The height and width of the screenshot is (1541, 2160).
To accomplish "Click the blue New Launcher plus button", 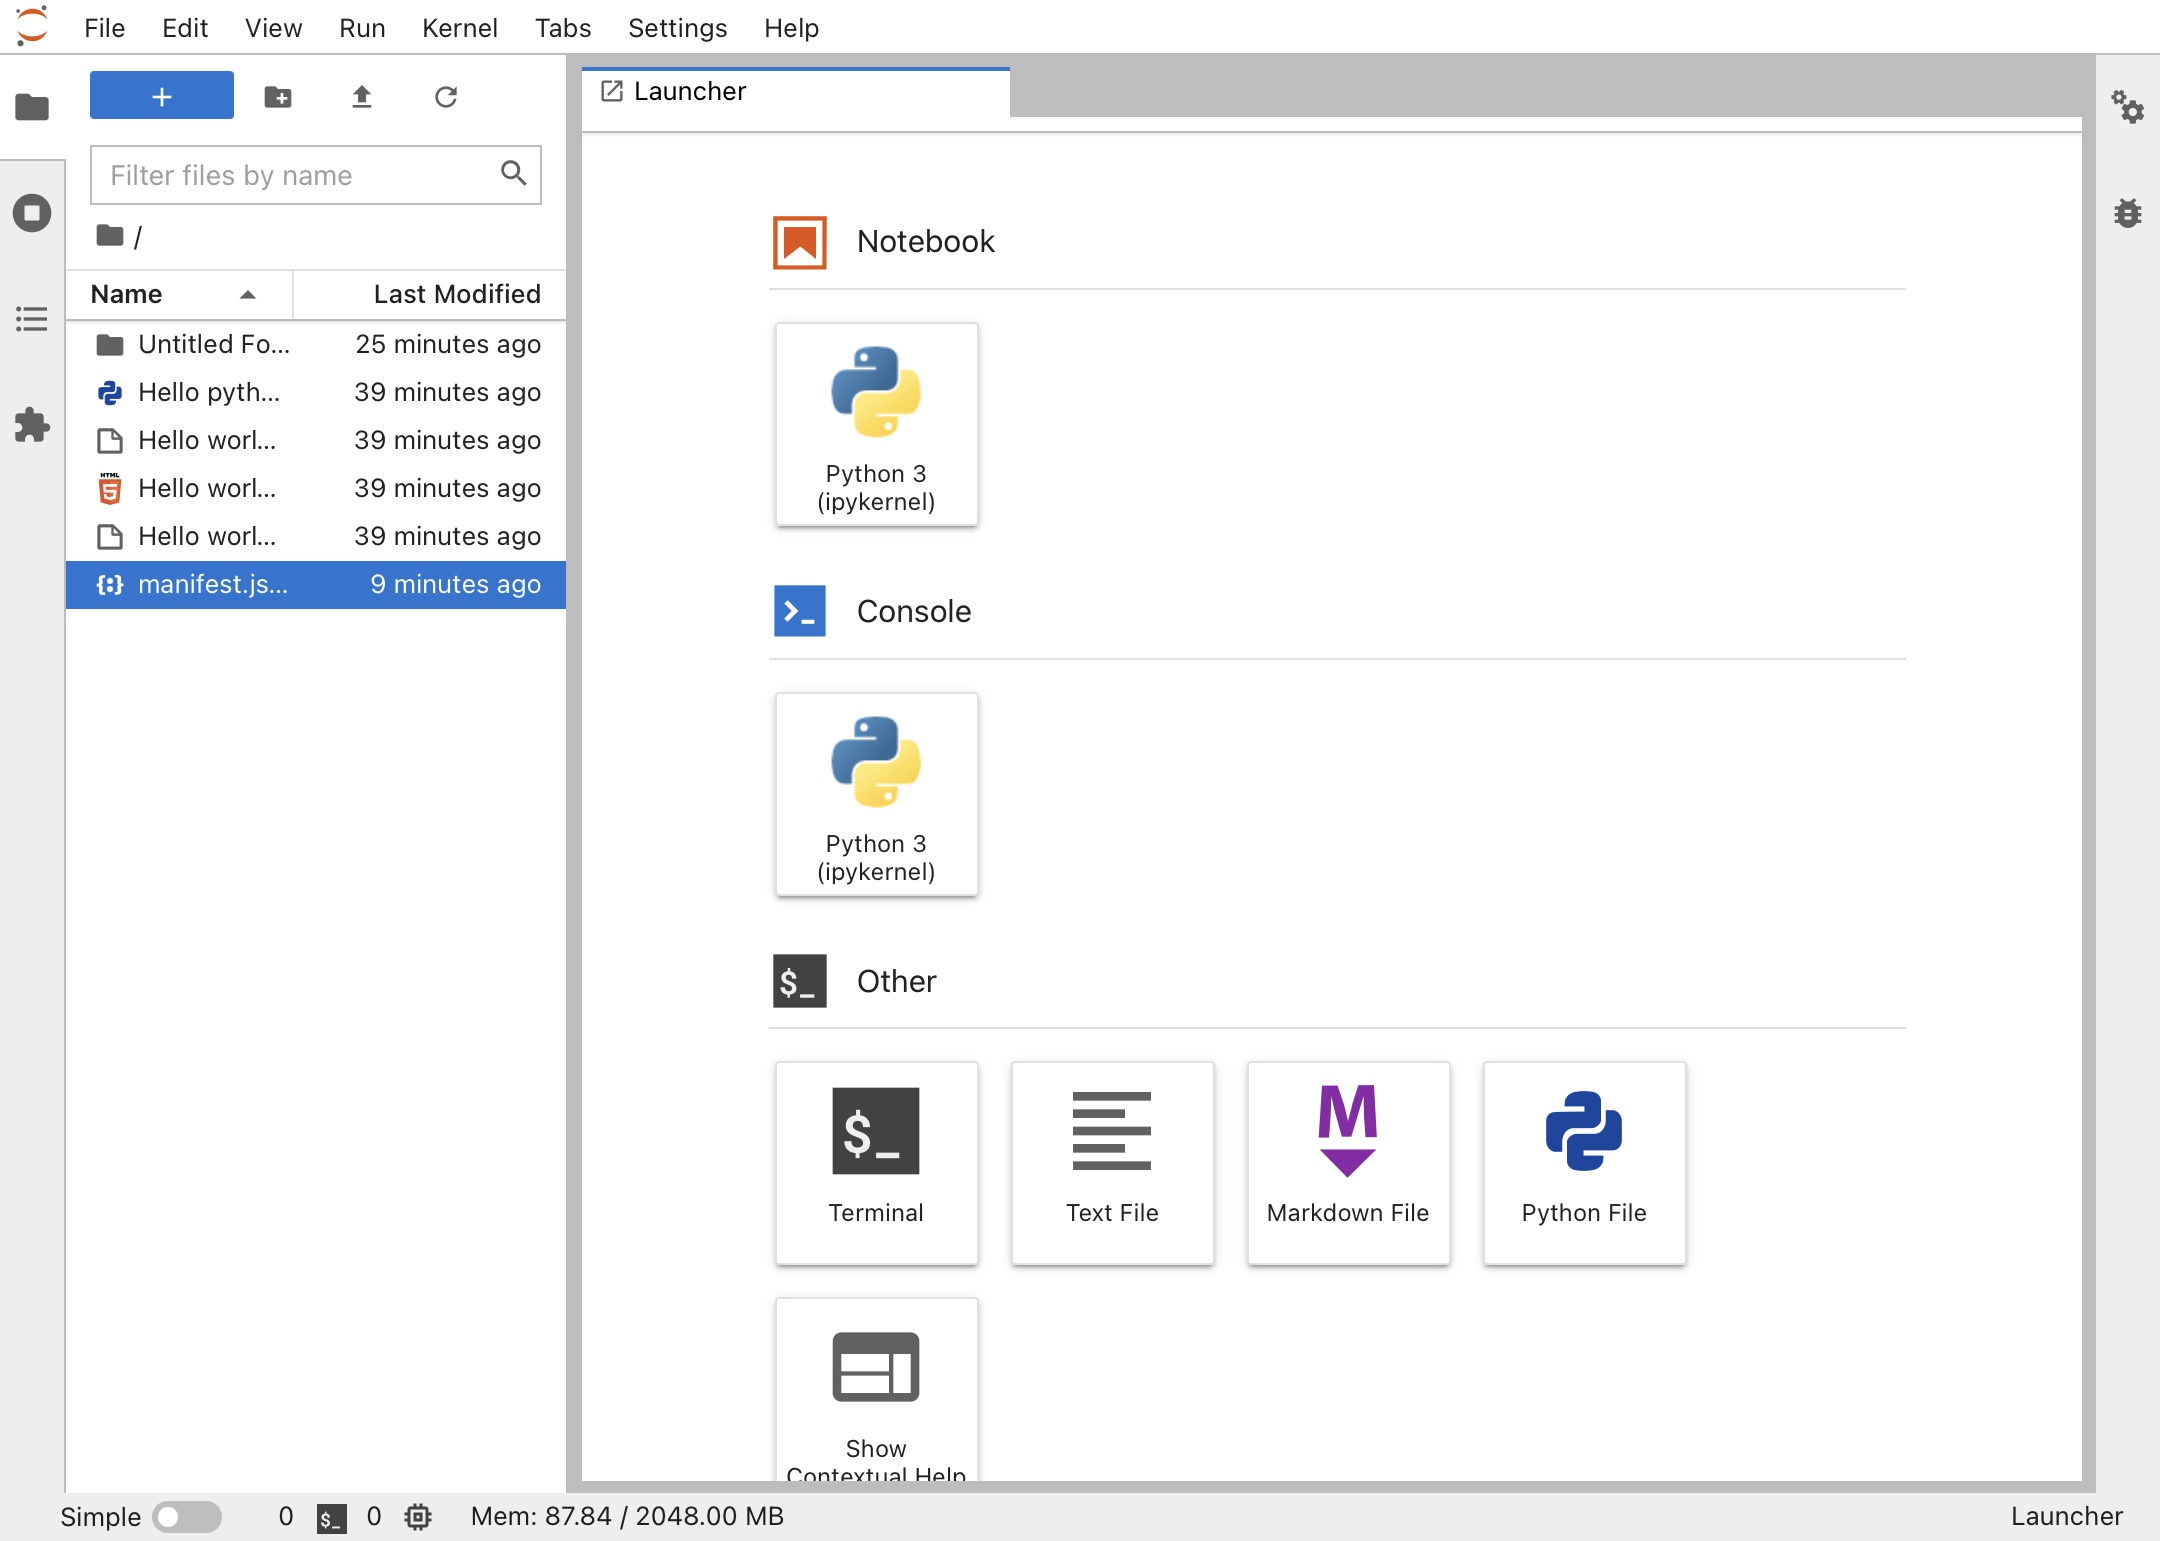I will tap(162, 96).
